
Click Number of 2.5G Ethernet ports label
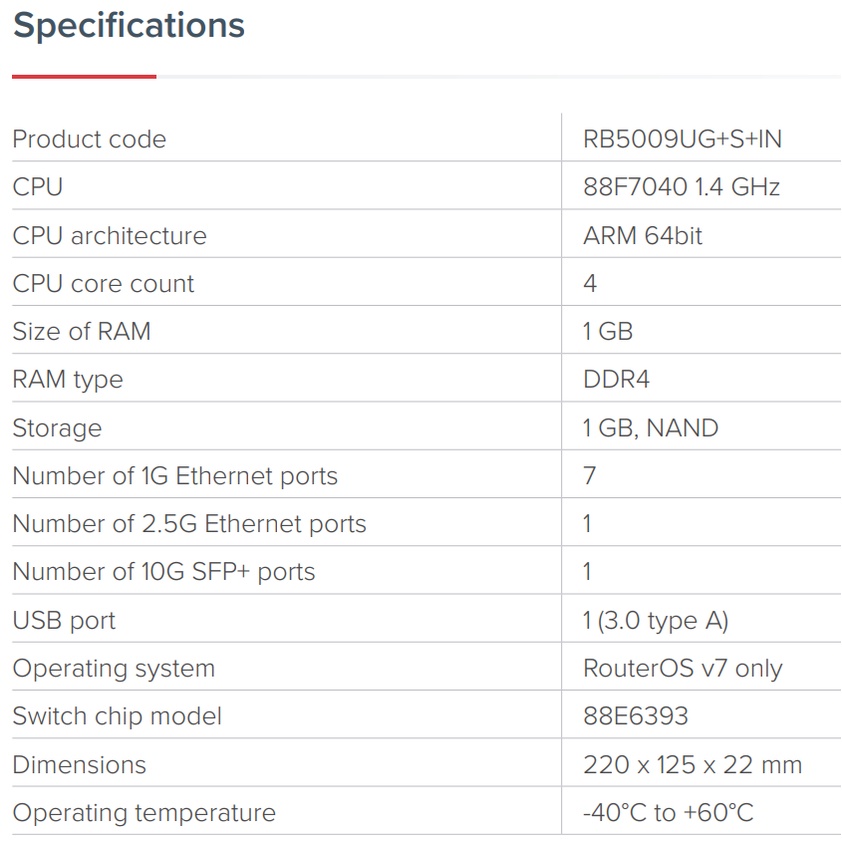pos(189,524)
